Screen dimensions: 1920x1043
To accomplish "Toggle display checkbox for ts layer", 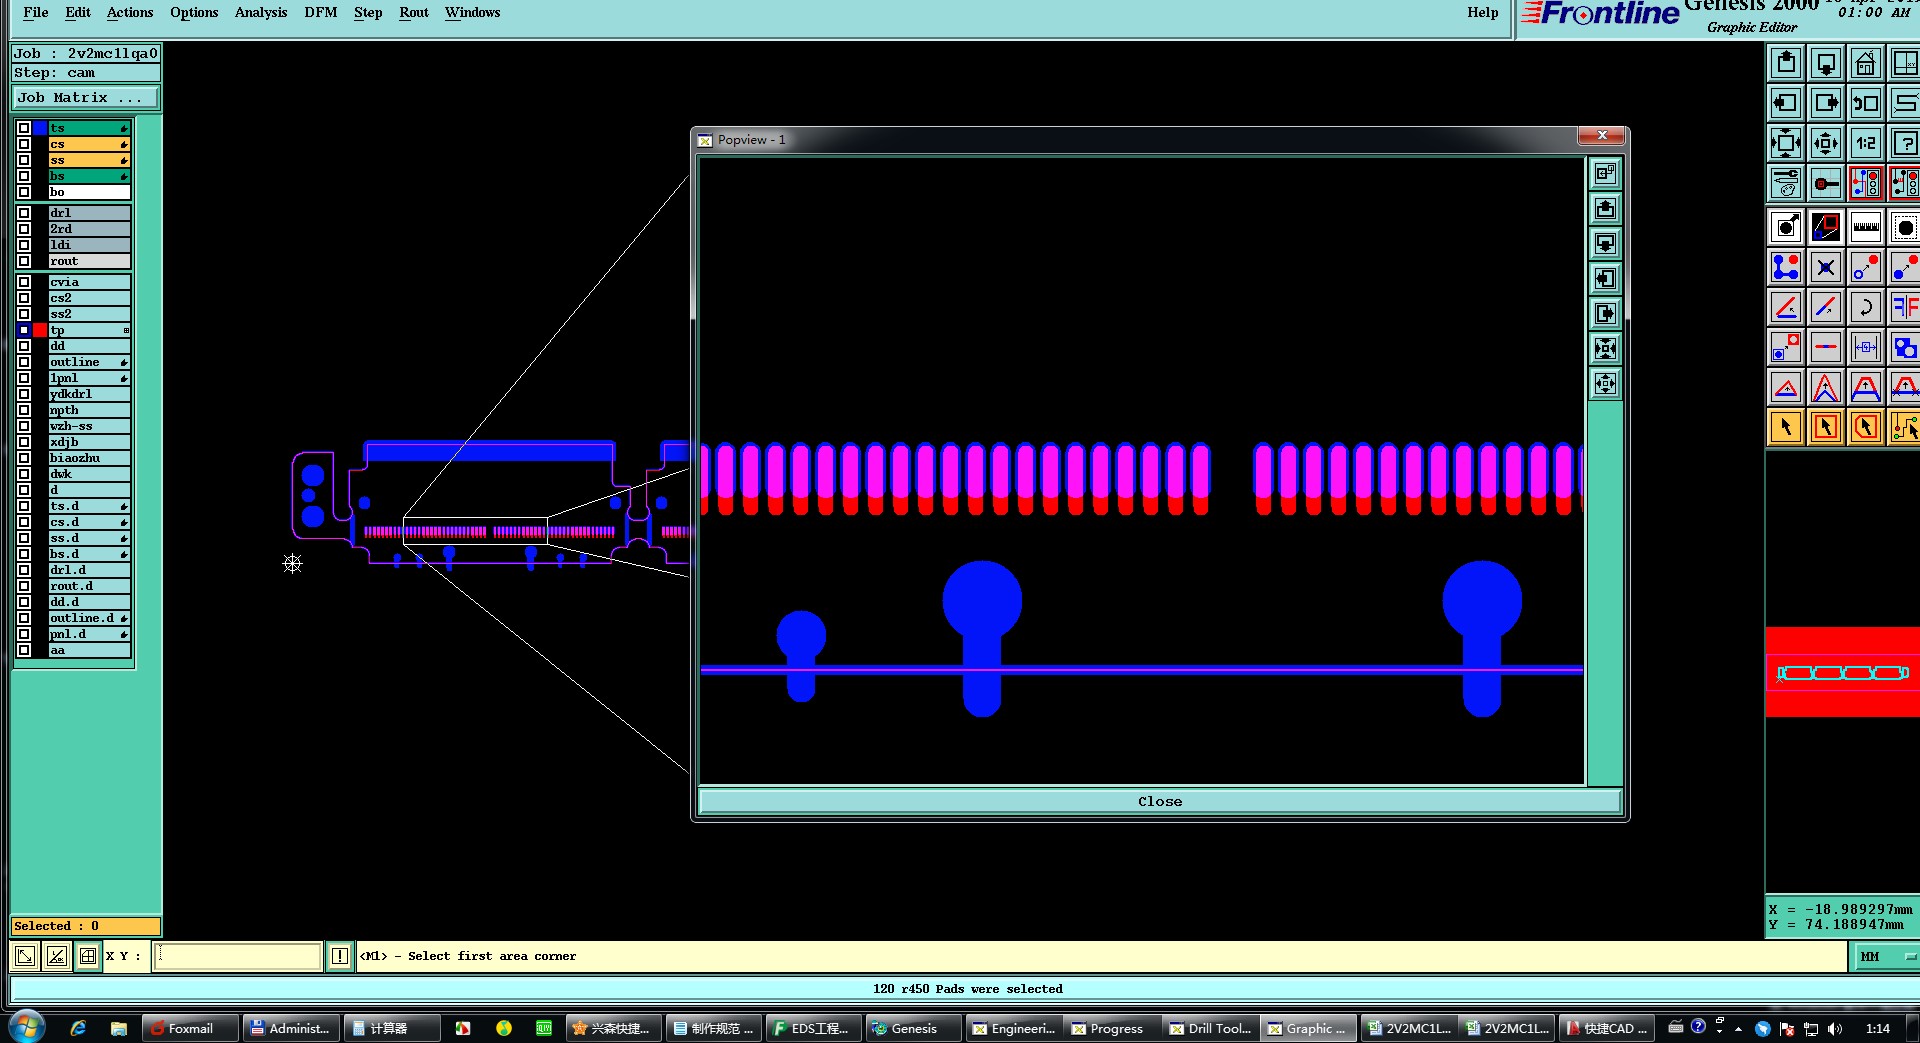I will pos(24,128).
